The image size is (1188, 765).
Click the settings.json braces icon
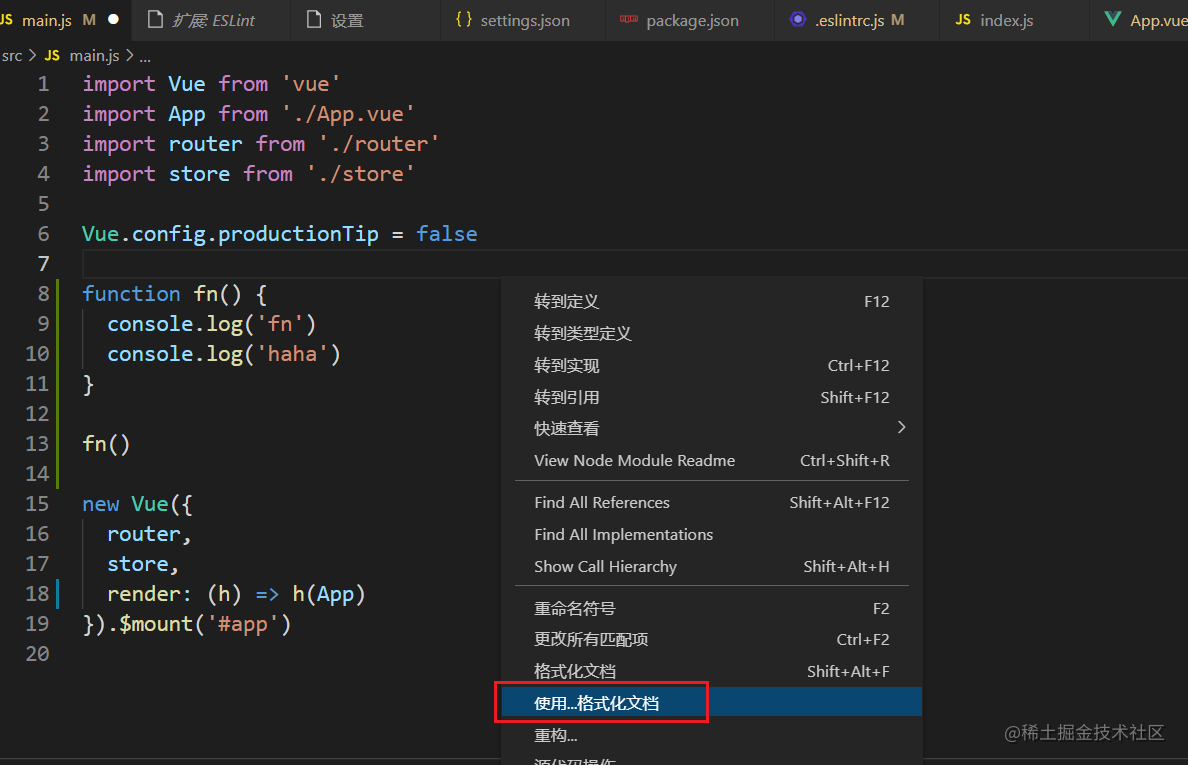click(464, 20)
